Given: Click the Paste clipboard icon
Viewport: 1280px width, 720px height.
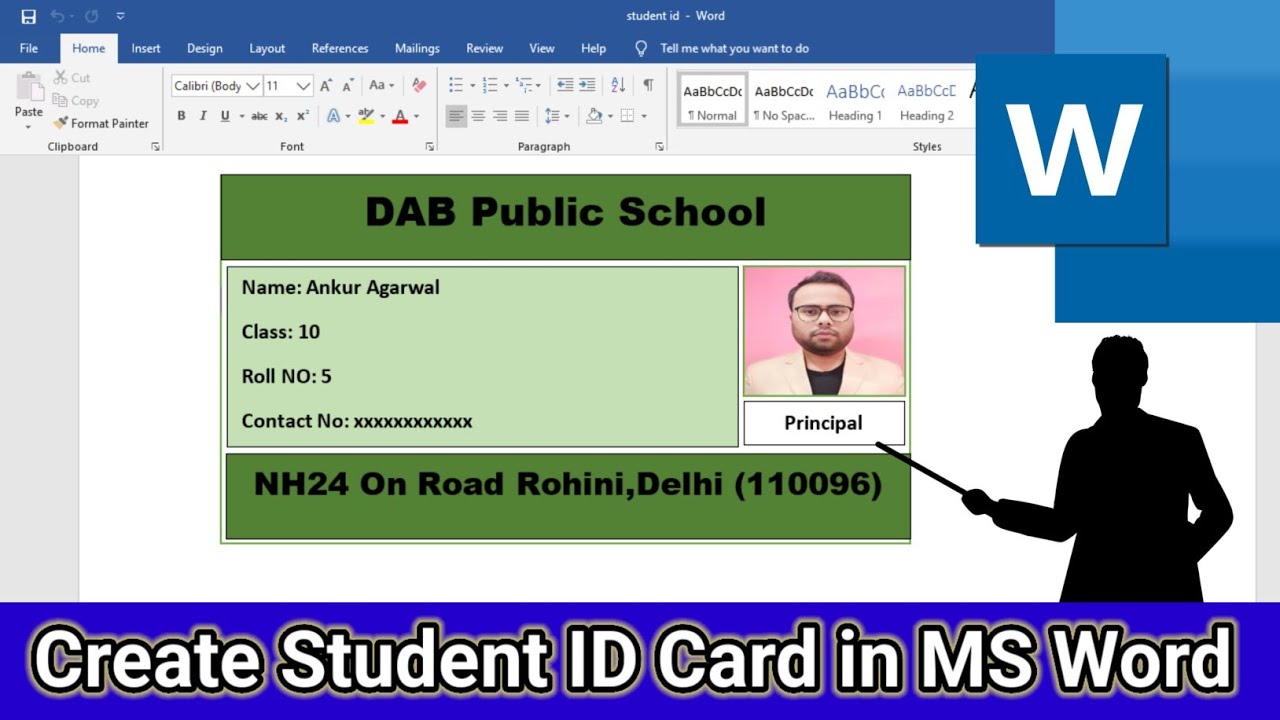Looking at the screenshot, I should coord(29,87).
